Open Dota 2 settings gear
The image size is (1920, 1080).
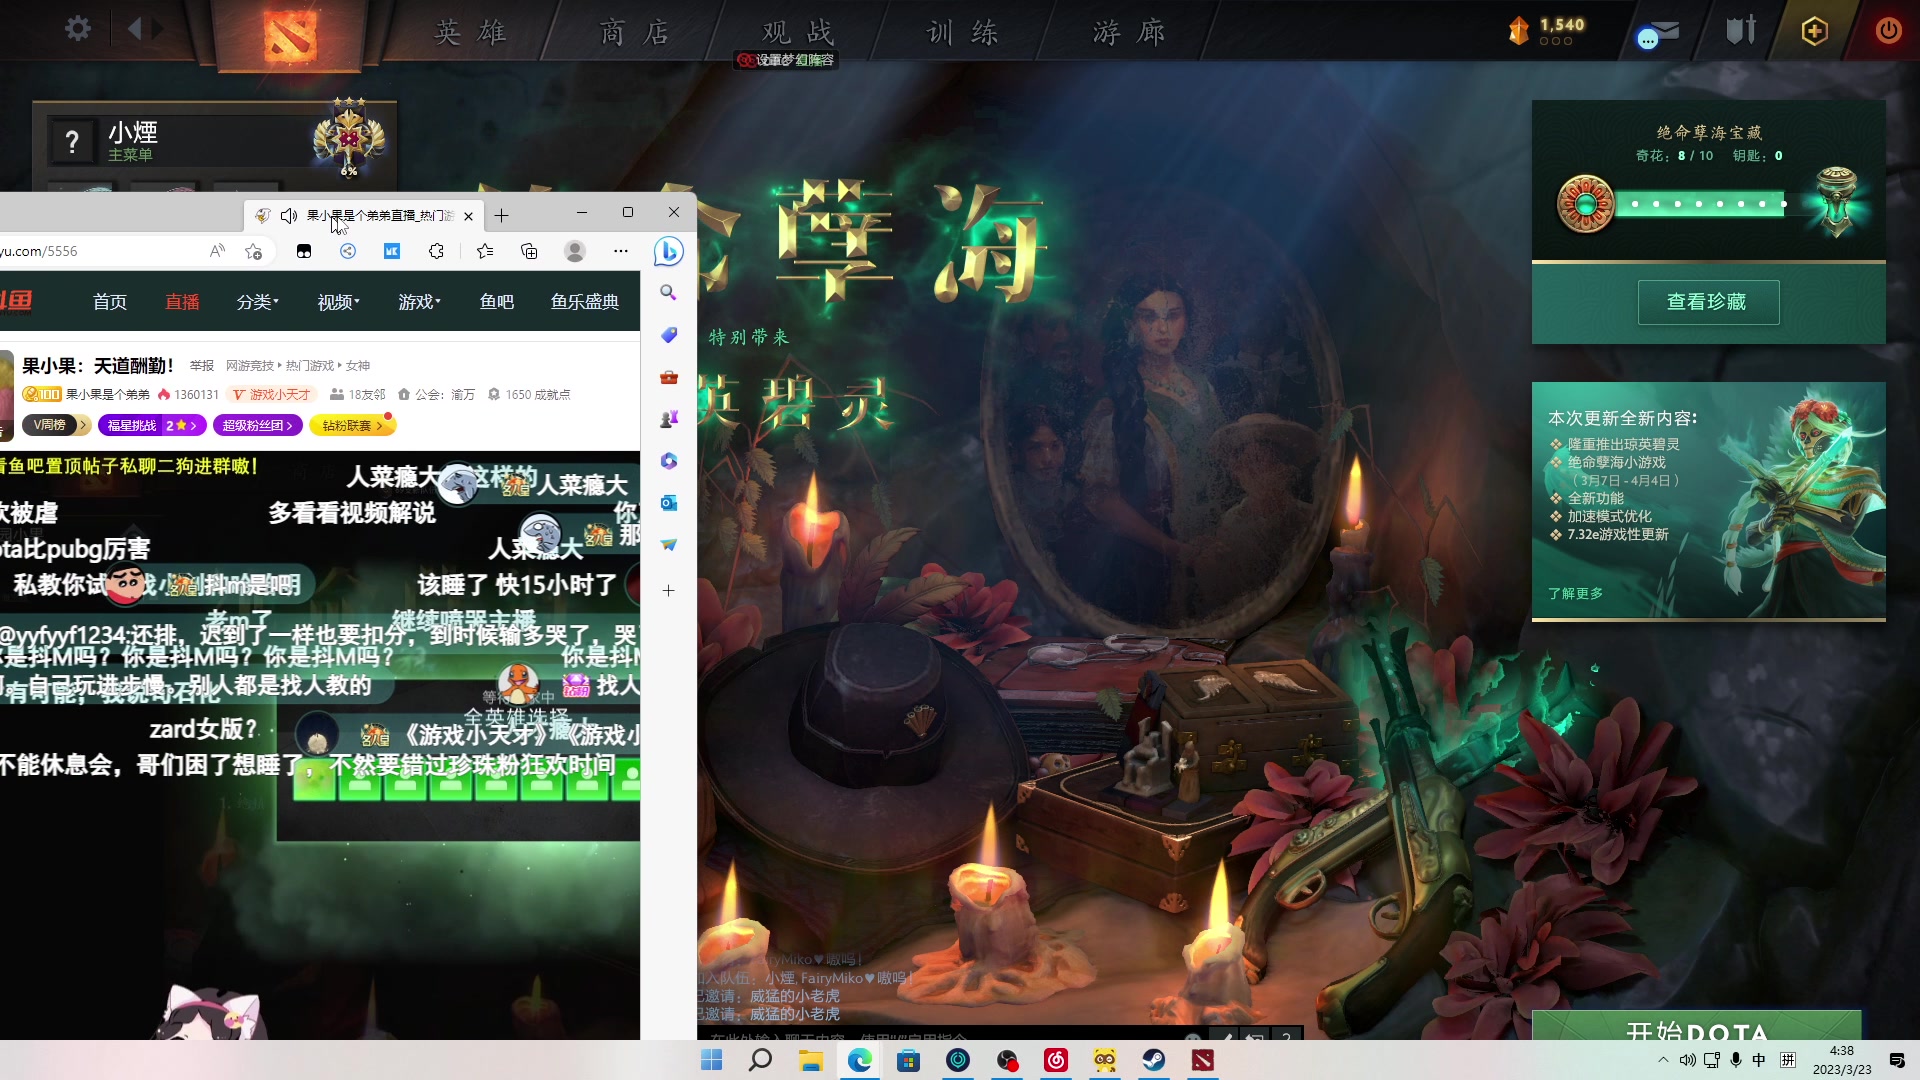tap(78, 29)
